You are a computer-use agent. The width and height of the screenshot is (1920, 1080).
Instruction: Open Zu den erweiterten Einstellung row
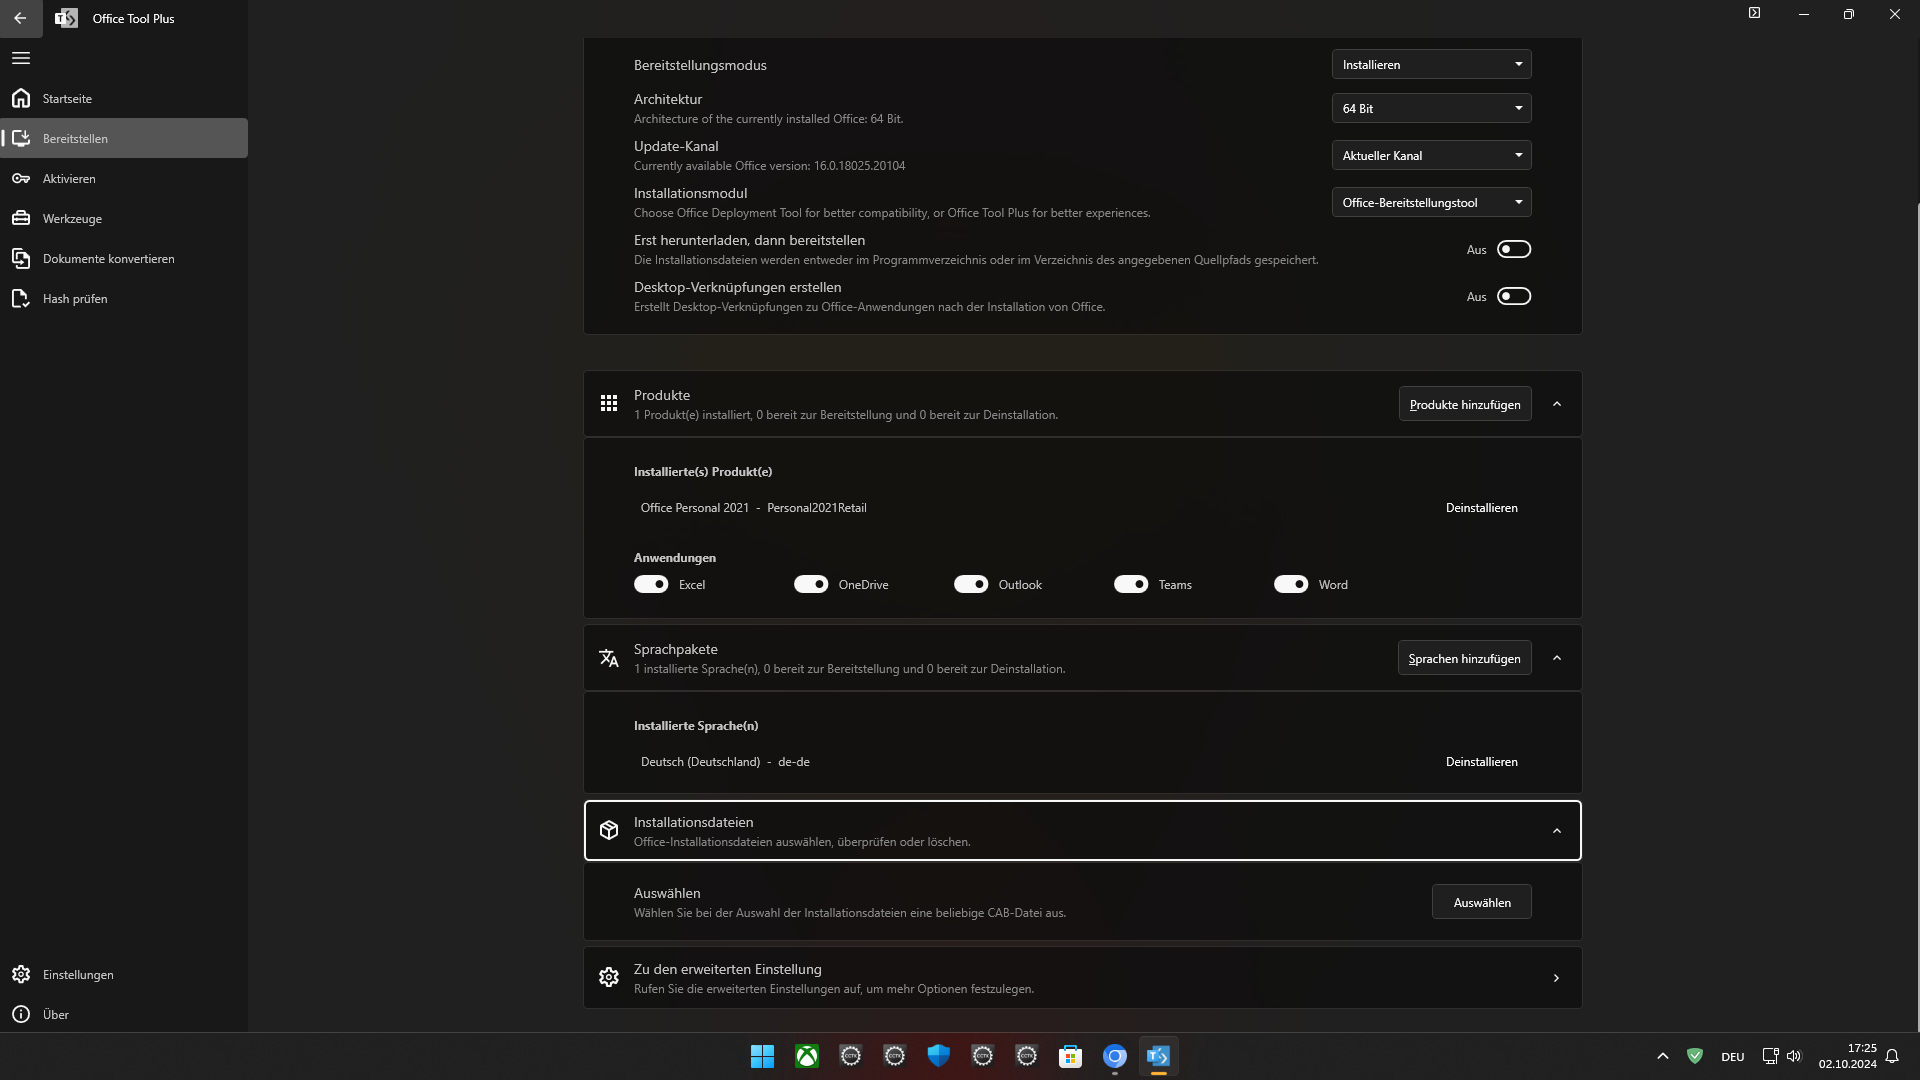click(1082, 978)
